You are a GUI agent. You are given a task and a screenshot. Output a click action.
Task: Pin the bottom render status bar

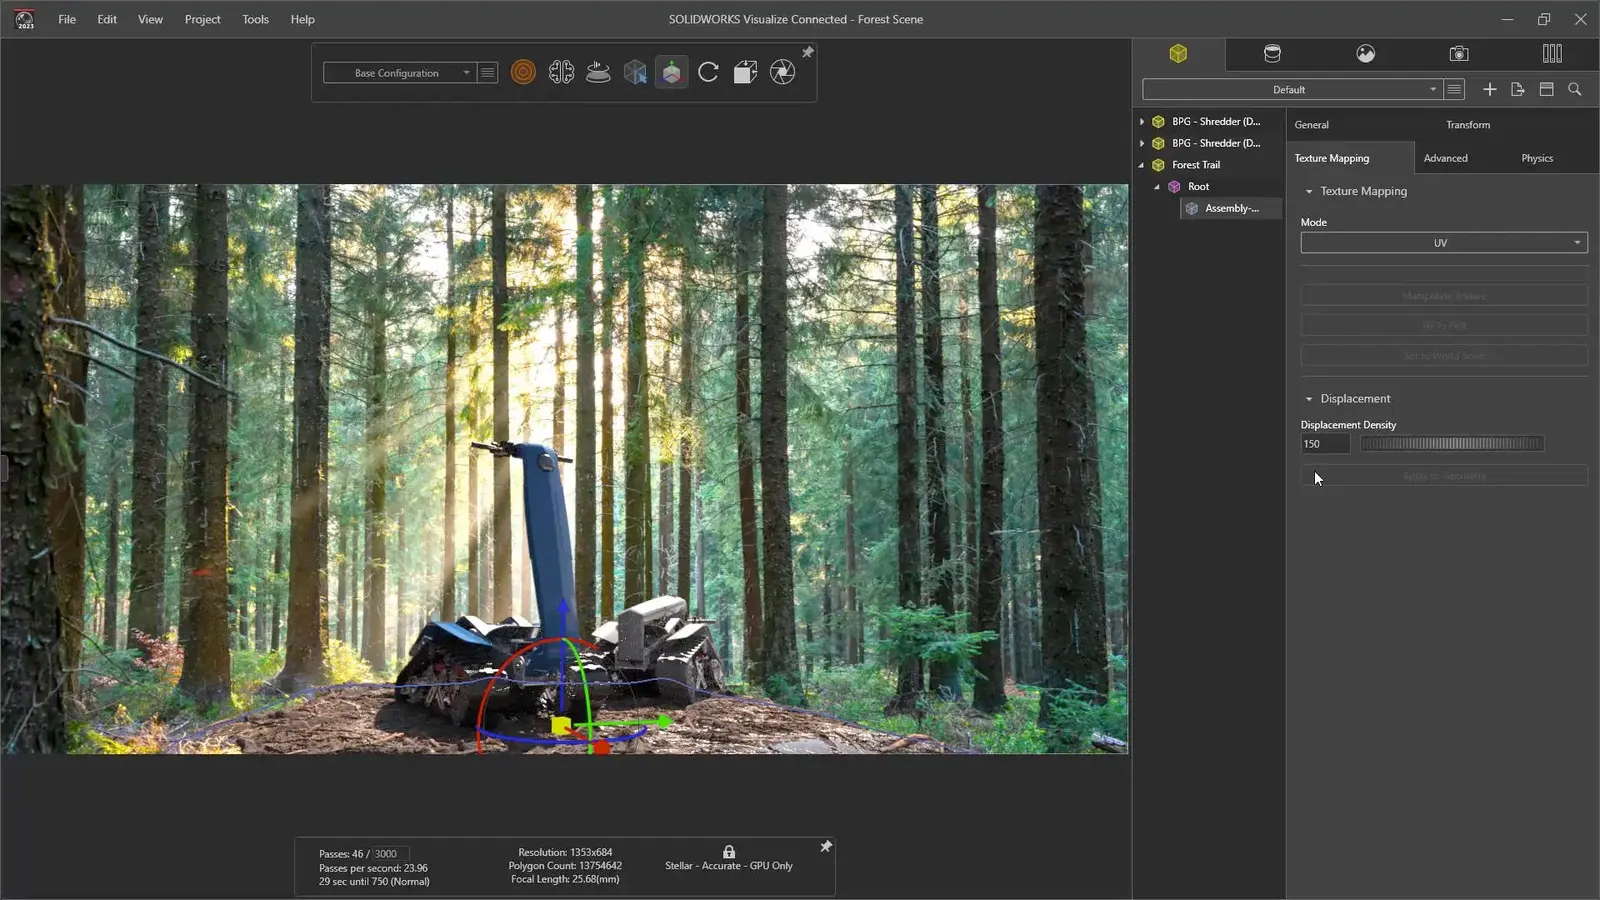[826, 847]
